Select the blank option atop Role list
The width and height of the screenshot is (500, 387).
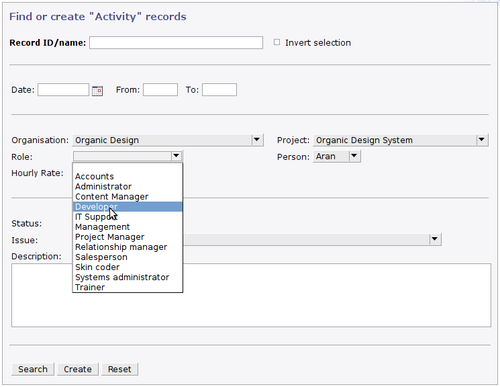[127, 167]
